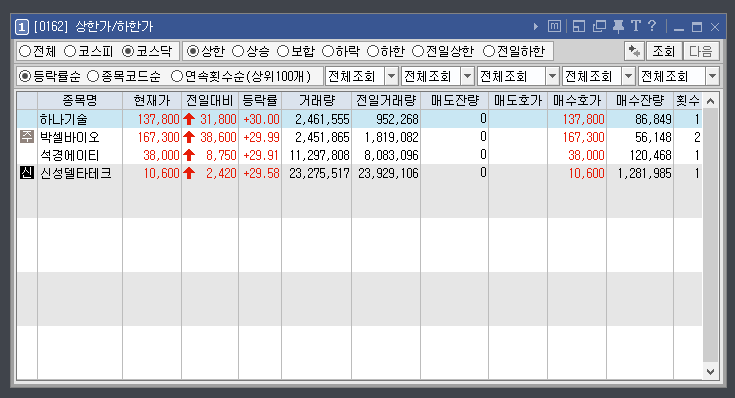Click the settings tool icon beside 조회
735x398 pixels.
point(634,51)
